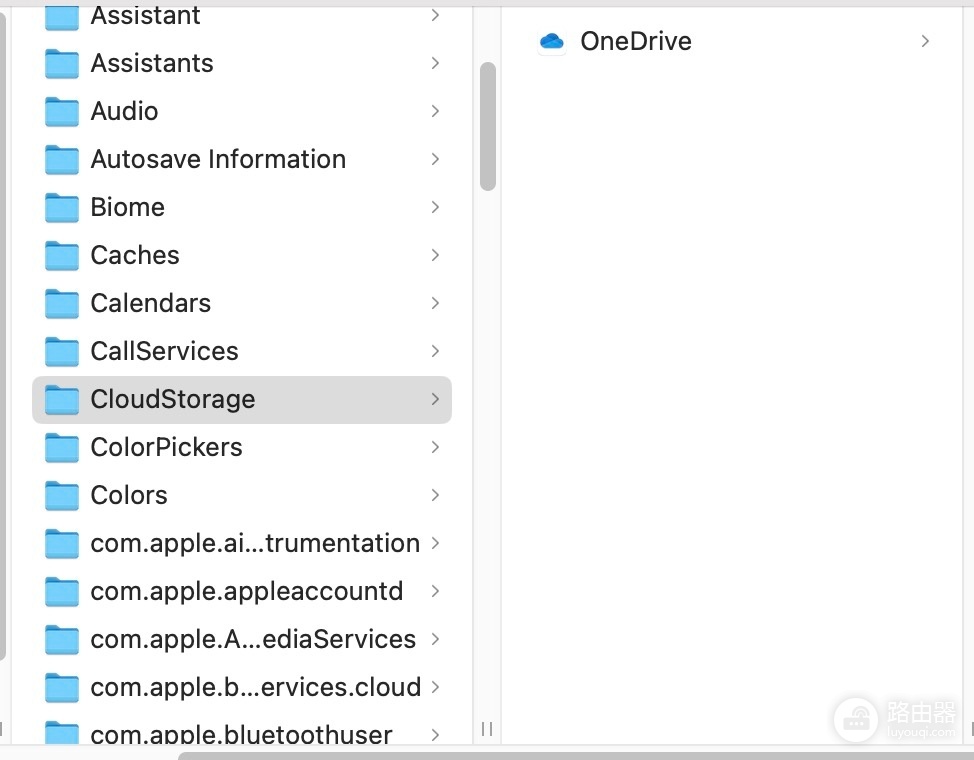Select com.apple.b…ervices.cloud folder name
Screen dimensions: 974x760
255,687
